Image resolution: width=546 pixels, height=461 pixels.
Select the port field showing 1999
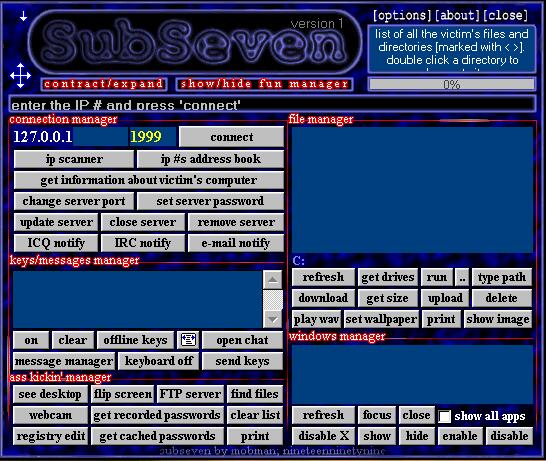click(153, 136)
